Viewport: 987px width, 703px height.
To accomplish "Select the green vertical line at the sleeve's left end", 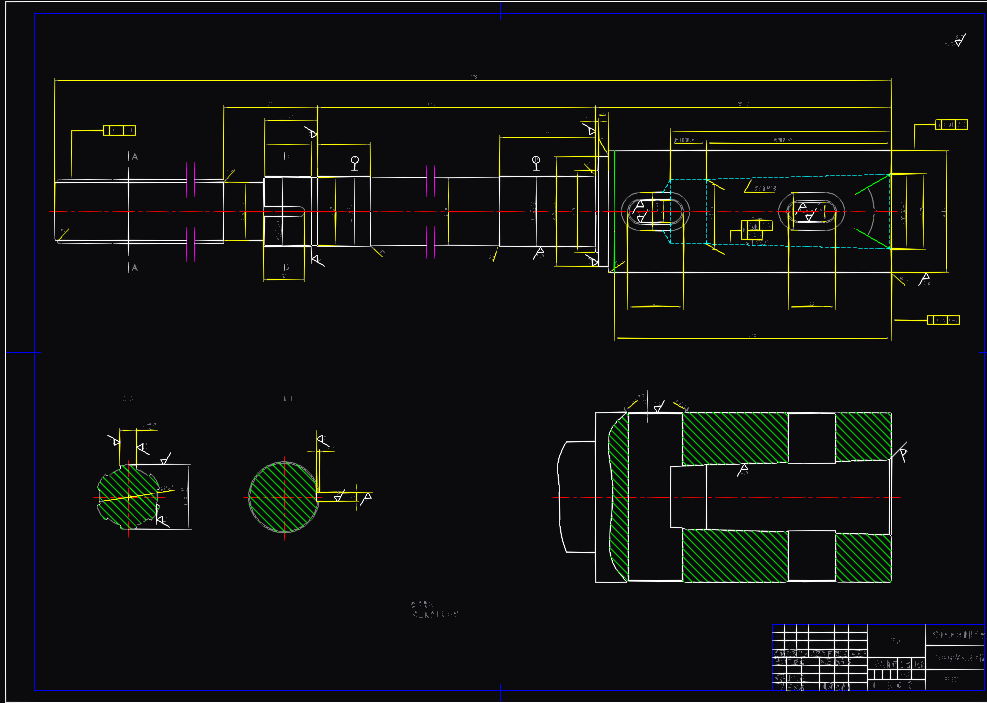I will (x=614, y=211).
